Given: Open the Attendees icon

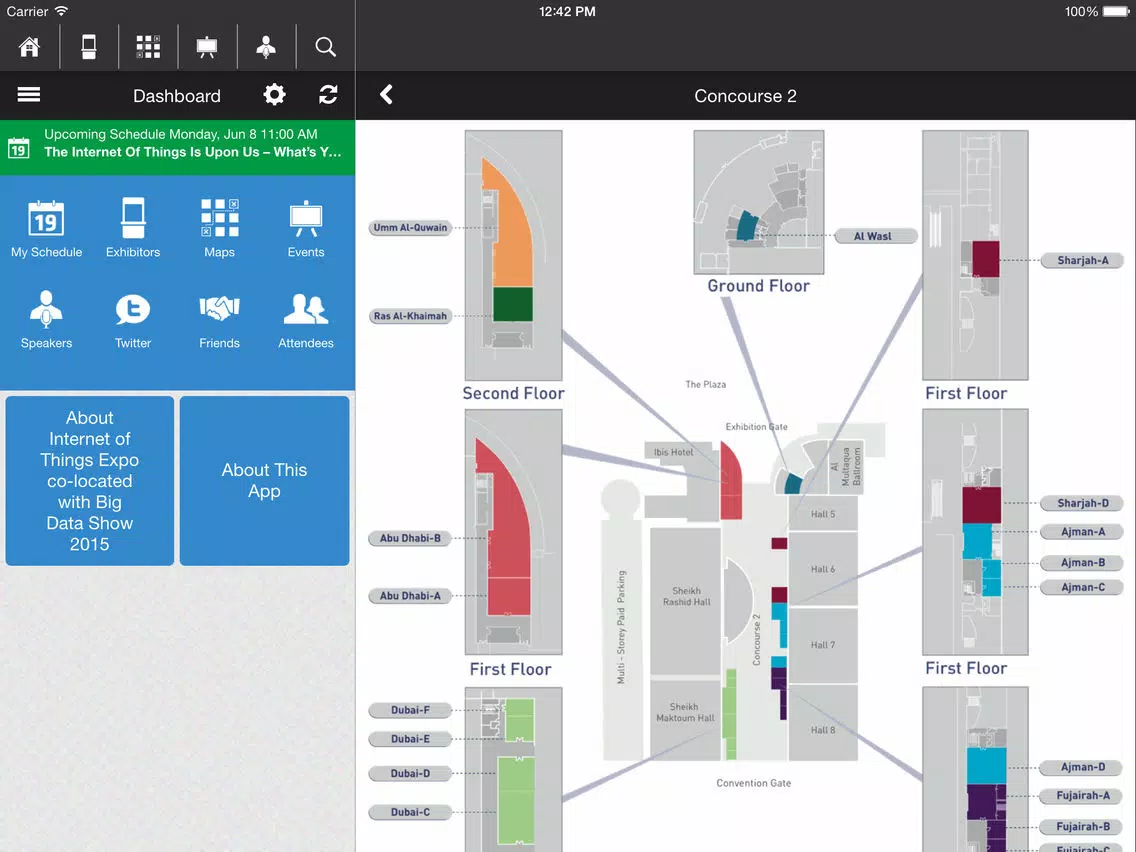Looking at the screenshot, I should click(x=306, y=309).
